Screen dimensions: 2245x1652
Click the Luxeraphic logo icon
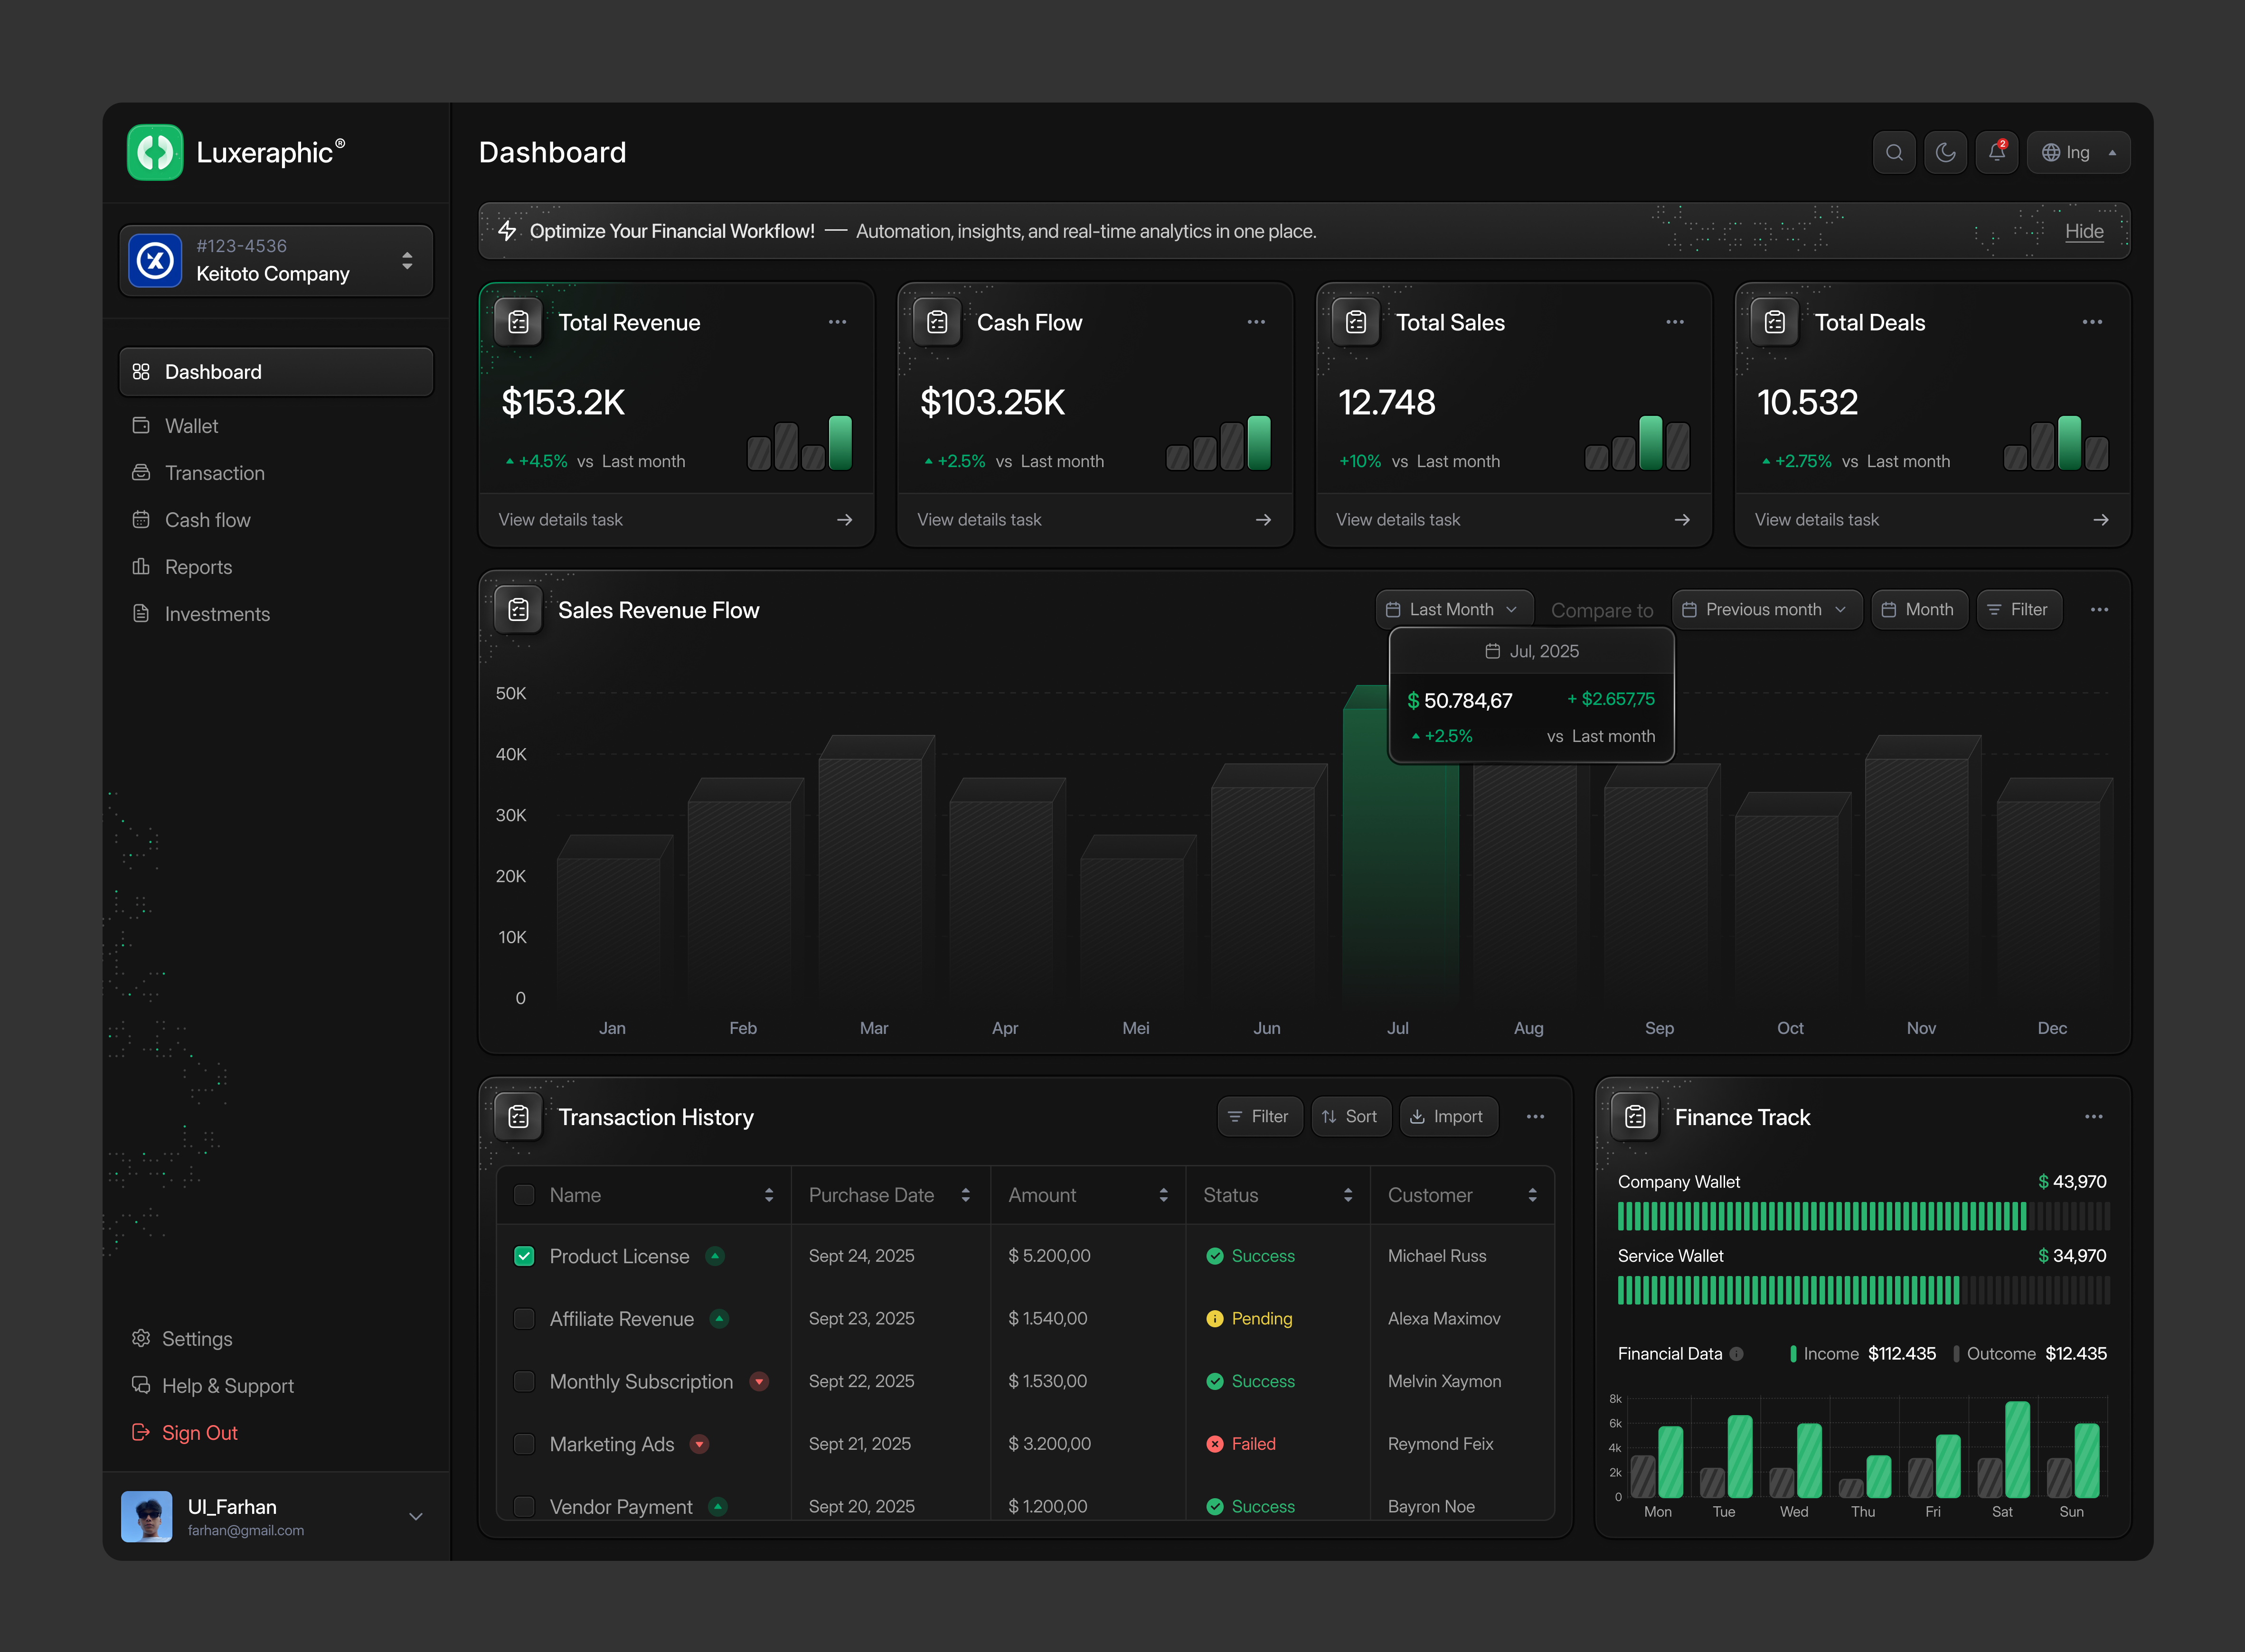point(155,152)
